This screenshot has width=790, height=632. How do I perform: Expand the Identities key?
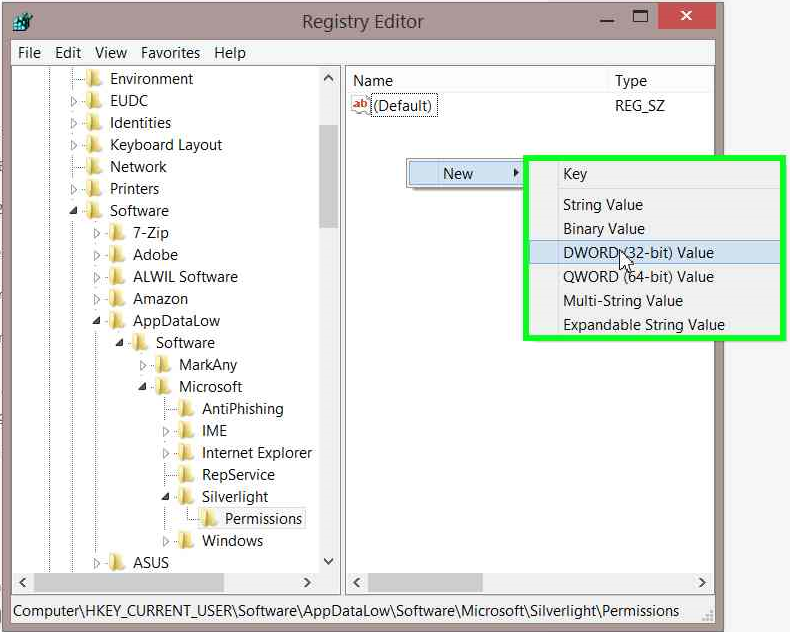[74, 123]
